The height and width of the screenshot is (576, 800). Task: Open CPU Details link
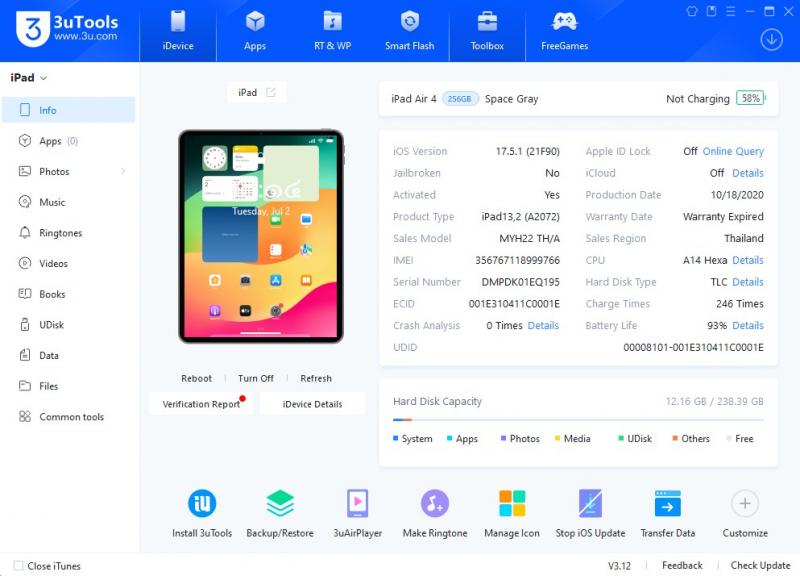[x=748, y=260]
